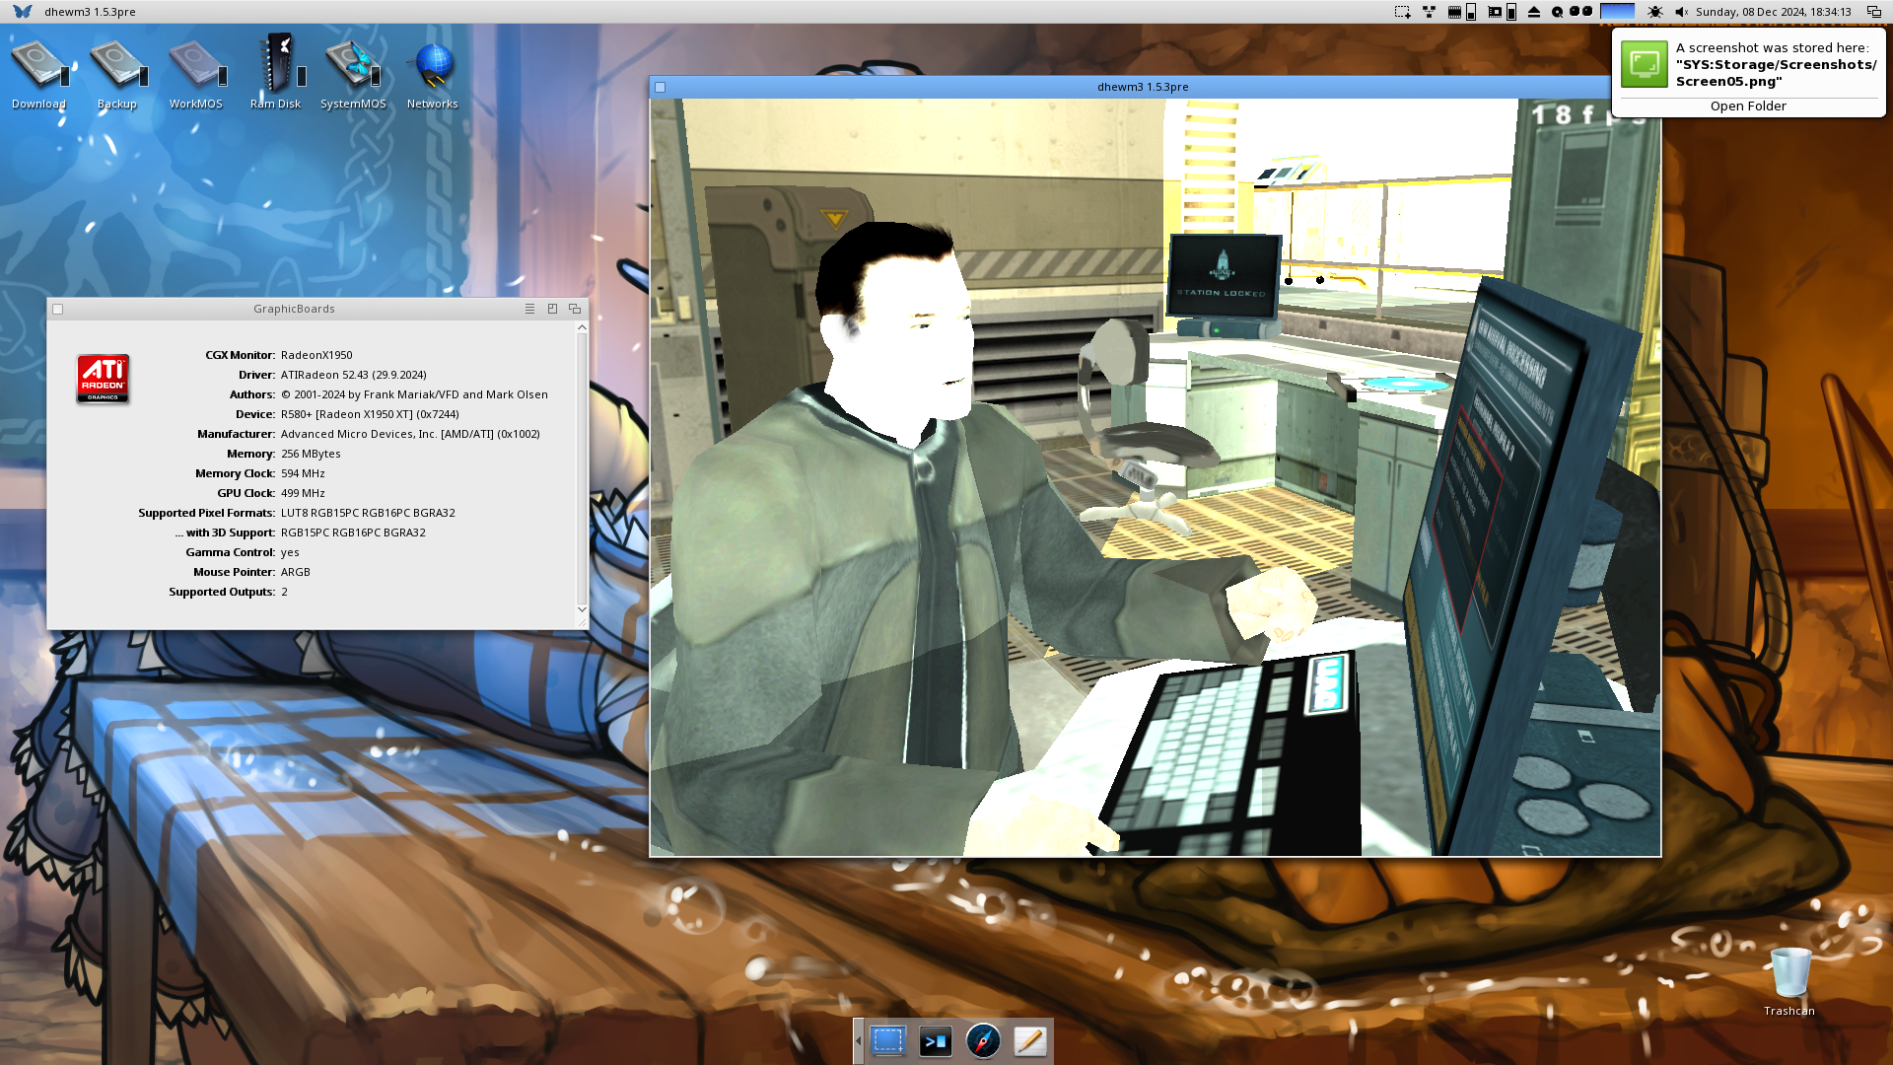The height and width of the screenshot is (1065, 1893).
Task: Click the memory chip usage gauge in menu bar
Action: pyautogui.click(x=1462, y=12)
